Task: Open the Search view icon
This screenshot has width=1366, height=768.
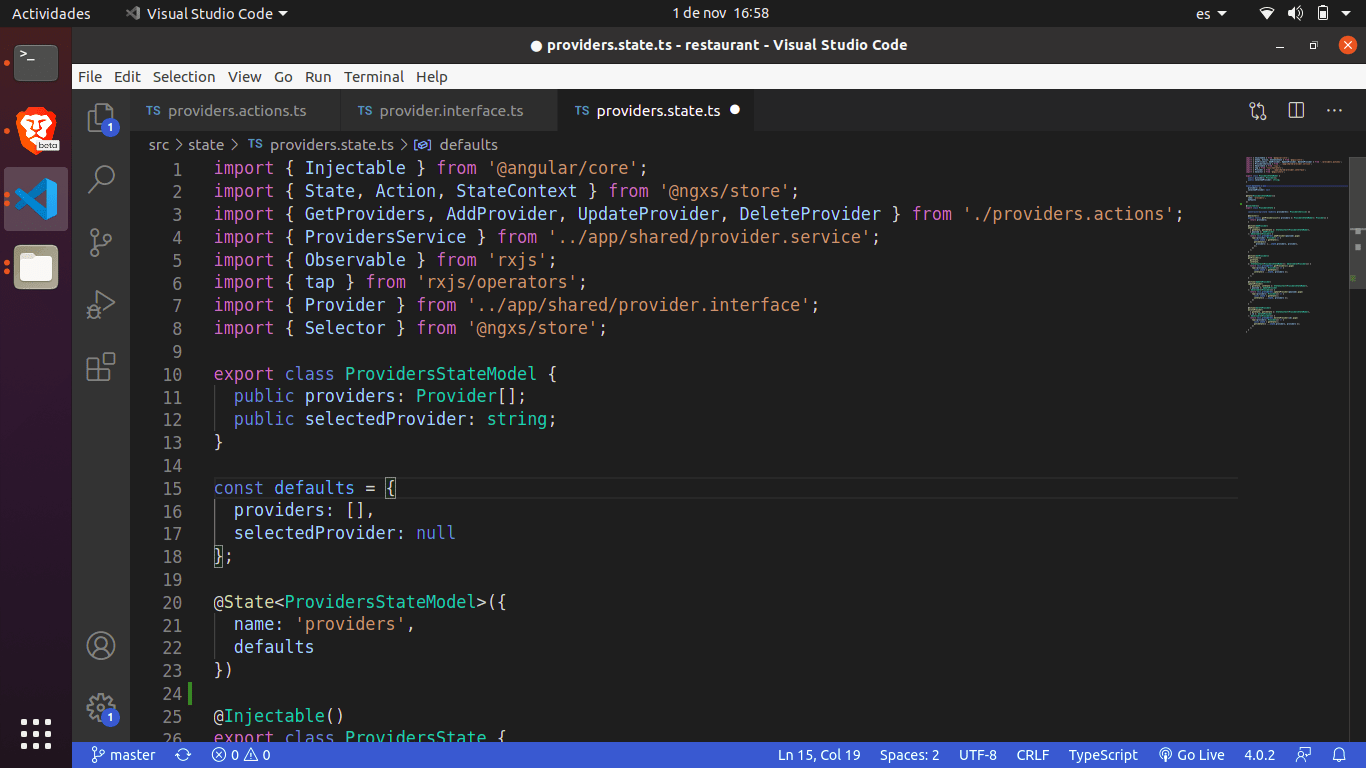Action: [101, 180]
